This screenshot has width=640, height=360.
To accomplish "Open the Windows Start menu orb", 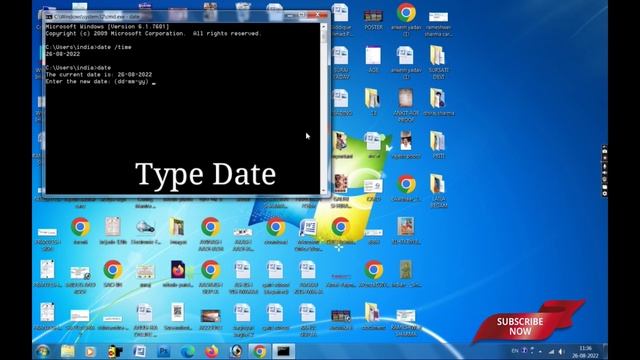I will (x=43, y=351).
